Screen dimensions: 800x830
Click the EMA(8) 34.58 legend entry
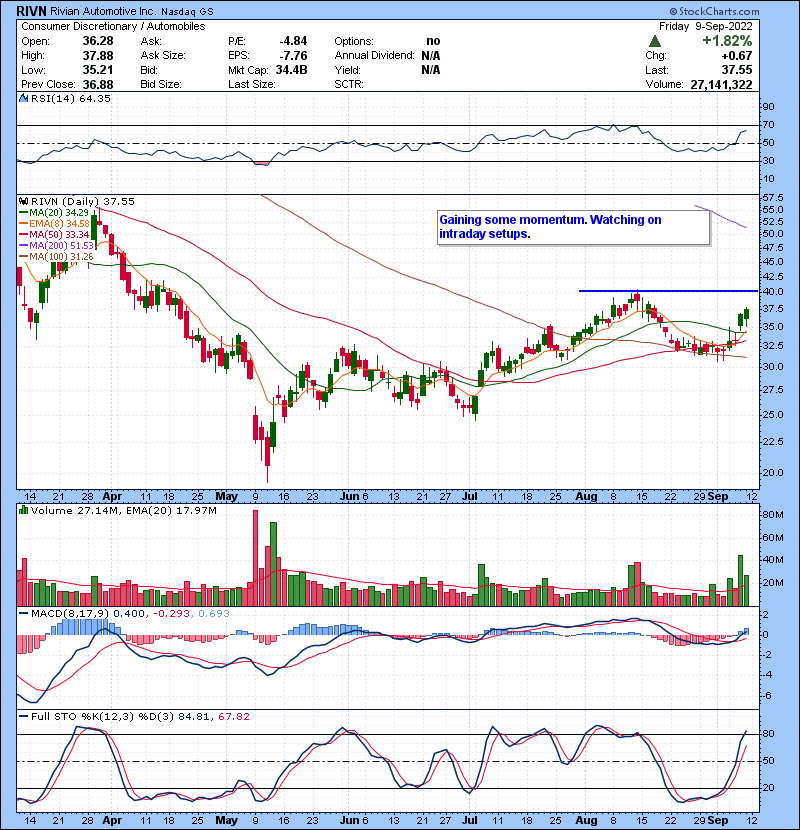55,224
